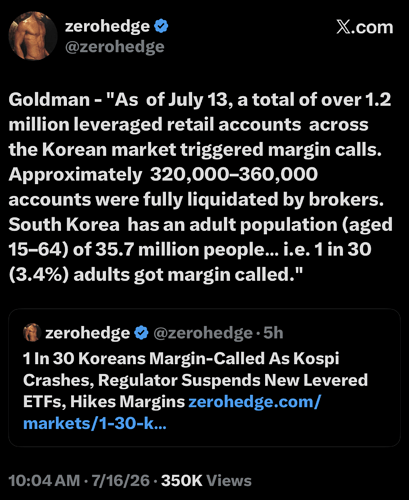This screenshot has height=500, width=409.
Task: Click the 7/16/26 post date
Action: (x=121, y=481)
